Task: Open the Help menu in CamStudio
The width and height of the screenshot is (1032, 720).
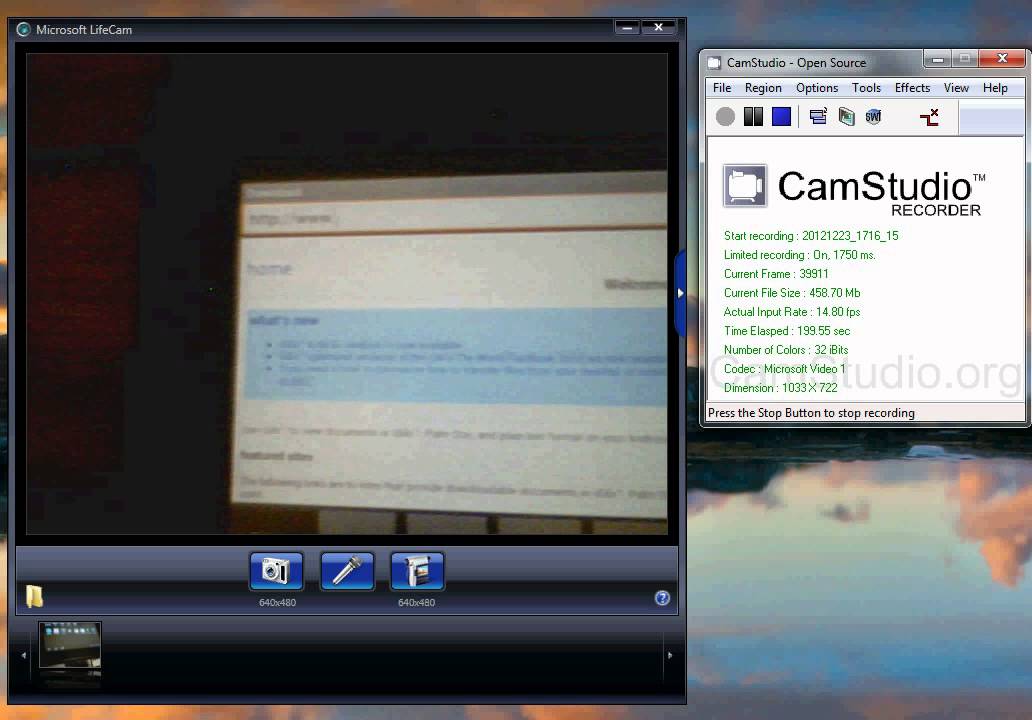Action: (x=995, y=88)
